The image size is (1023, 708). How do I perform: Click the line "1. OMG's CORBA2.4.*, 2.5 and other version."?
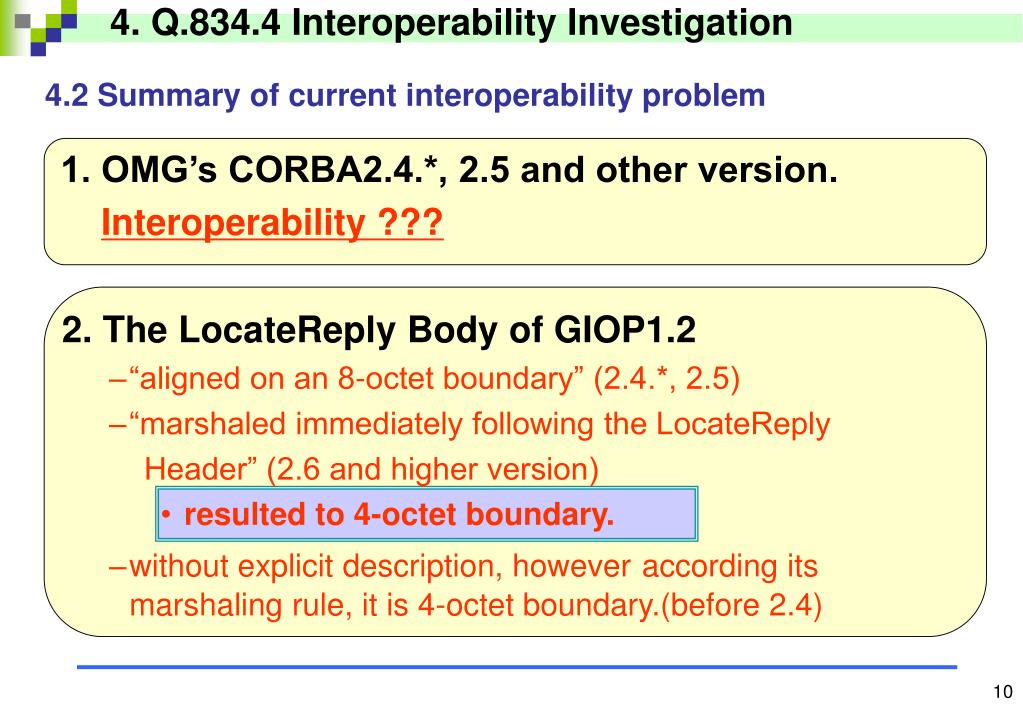(x=450, y=170)
